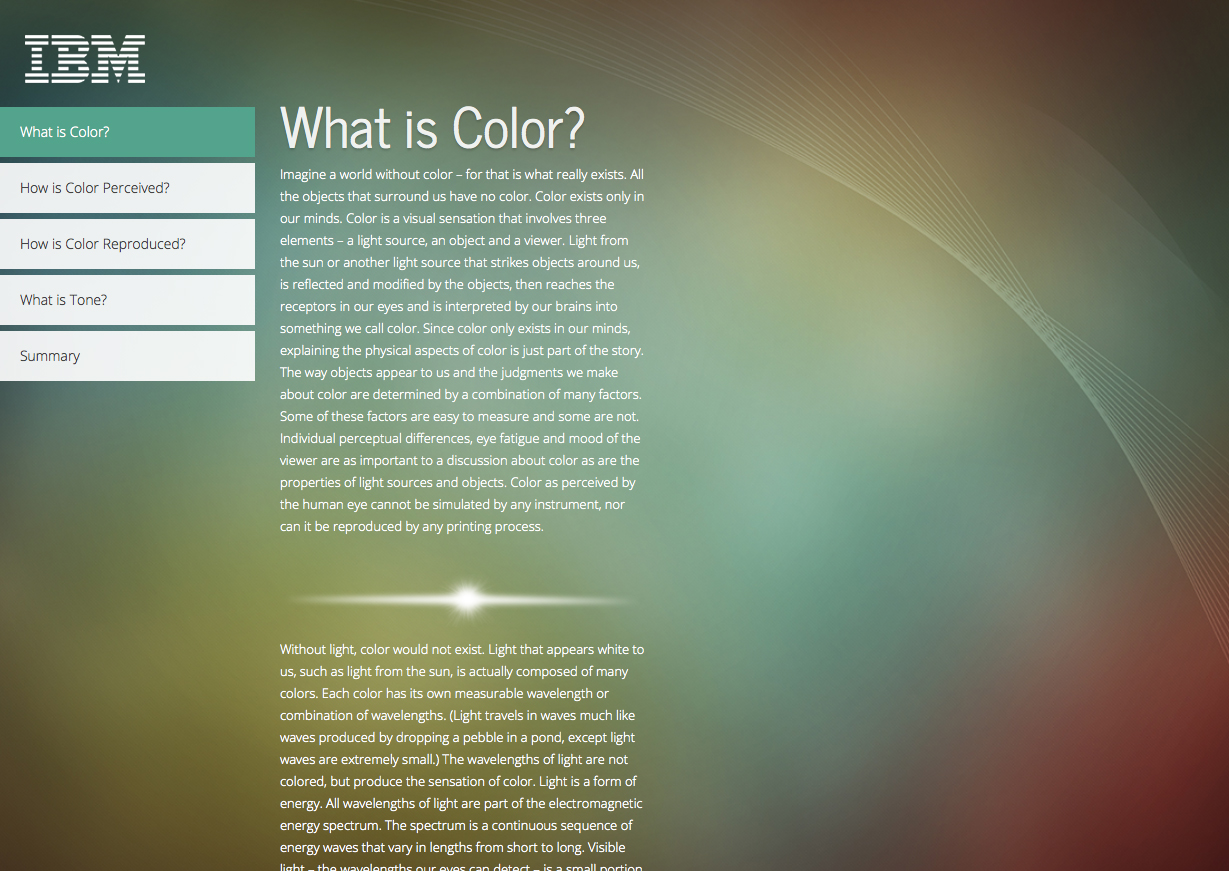
Task: Click the word 'electromagnetic' in second paragraph
Action: [x=593, y=804]
